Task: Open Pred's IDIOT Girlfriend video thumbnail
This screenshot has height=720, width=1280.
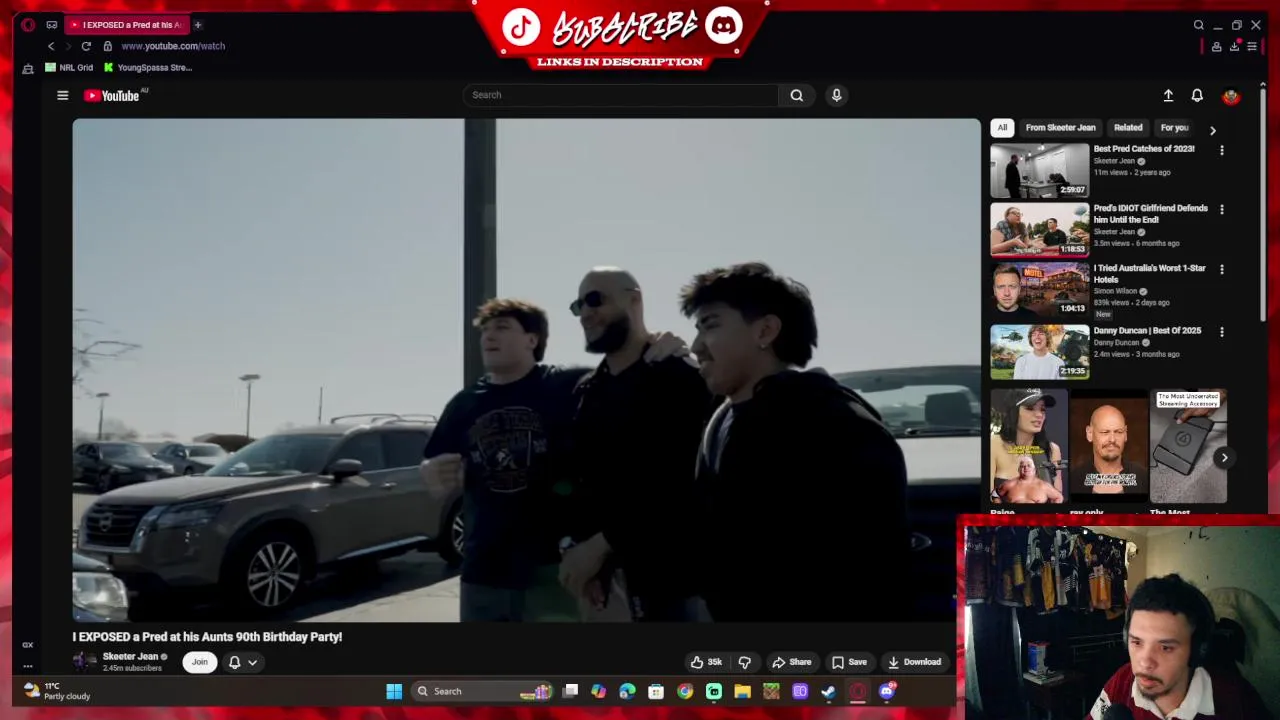Action: [x=1039, y=230]
